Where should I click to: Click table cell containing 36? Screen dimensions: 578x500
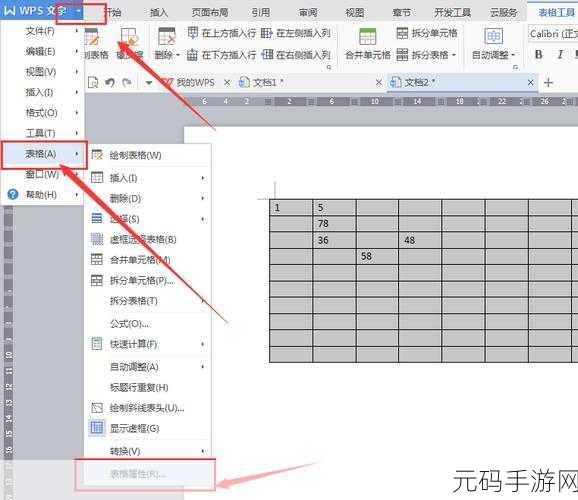pos(334,240)
